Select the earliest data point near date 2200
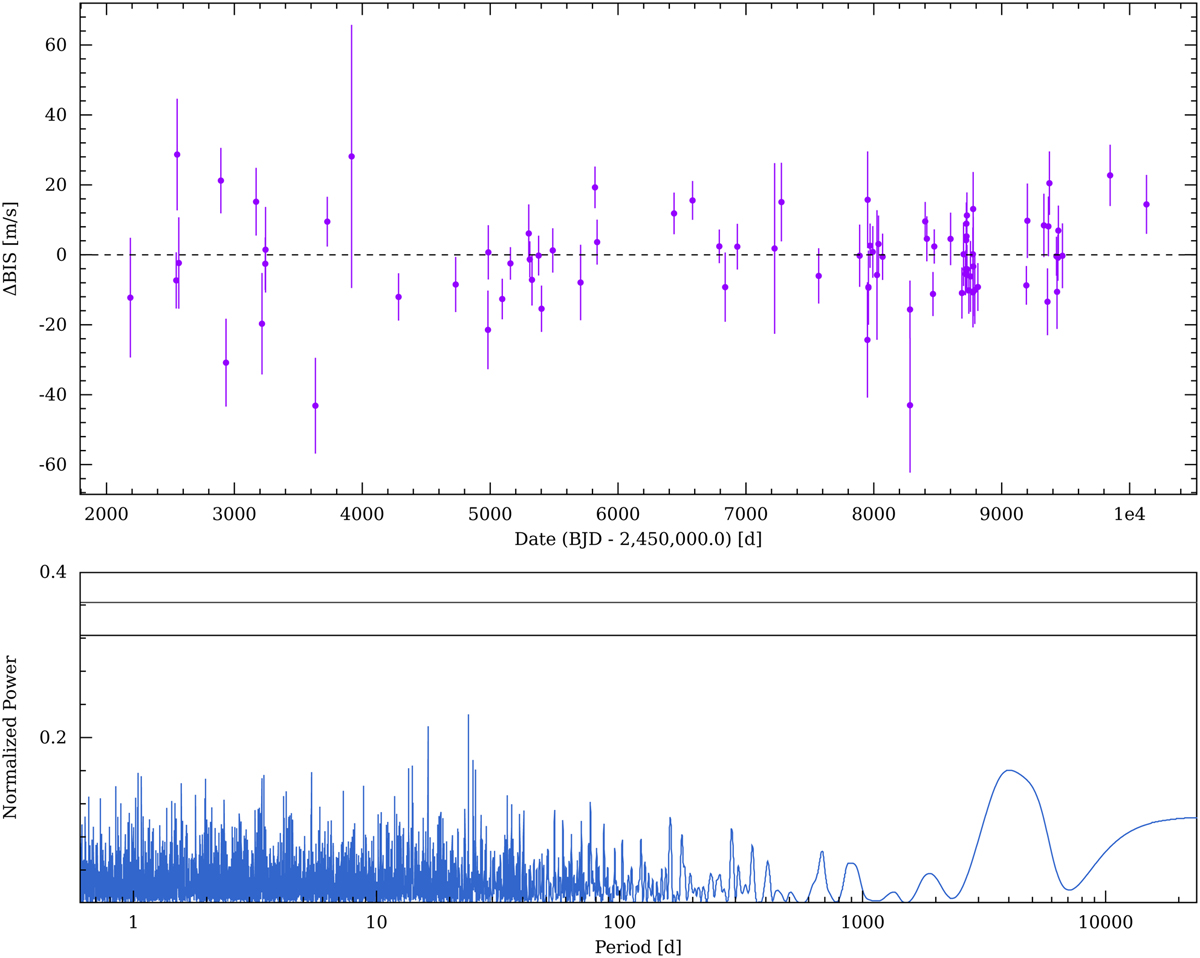1200x958 pixels. [130, 298]
